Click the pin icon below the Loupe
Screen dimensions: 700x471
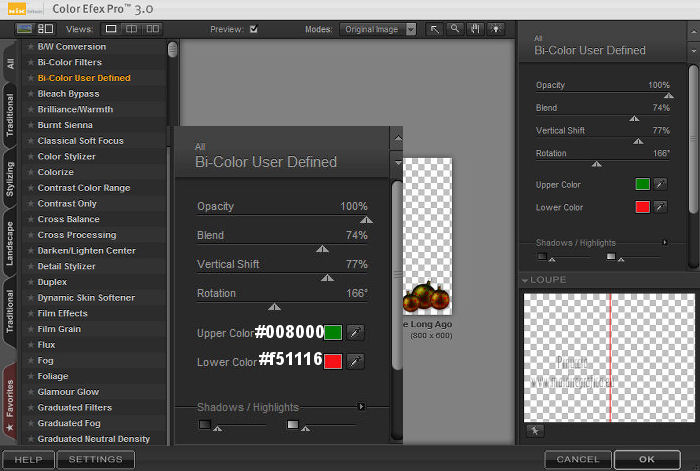click(534, 431)
